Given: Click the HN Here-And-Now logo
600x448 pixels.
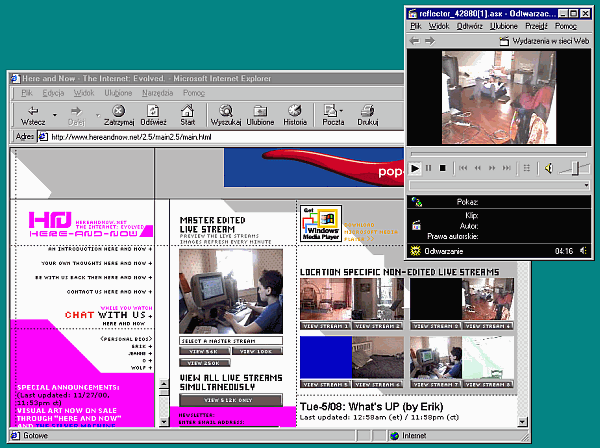Looking at the screenshot, I should 91,225.
